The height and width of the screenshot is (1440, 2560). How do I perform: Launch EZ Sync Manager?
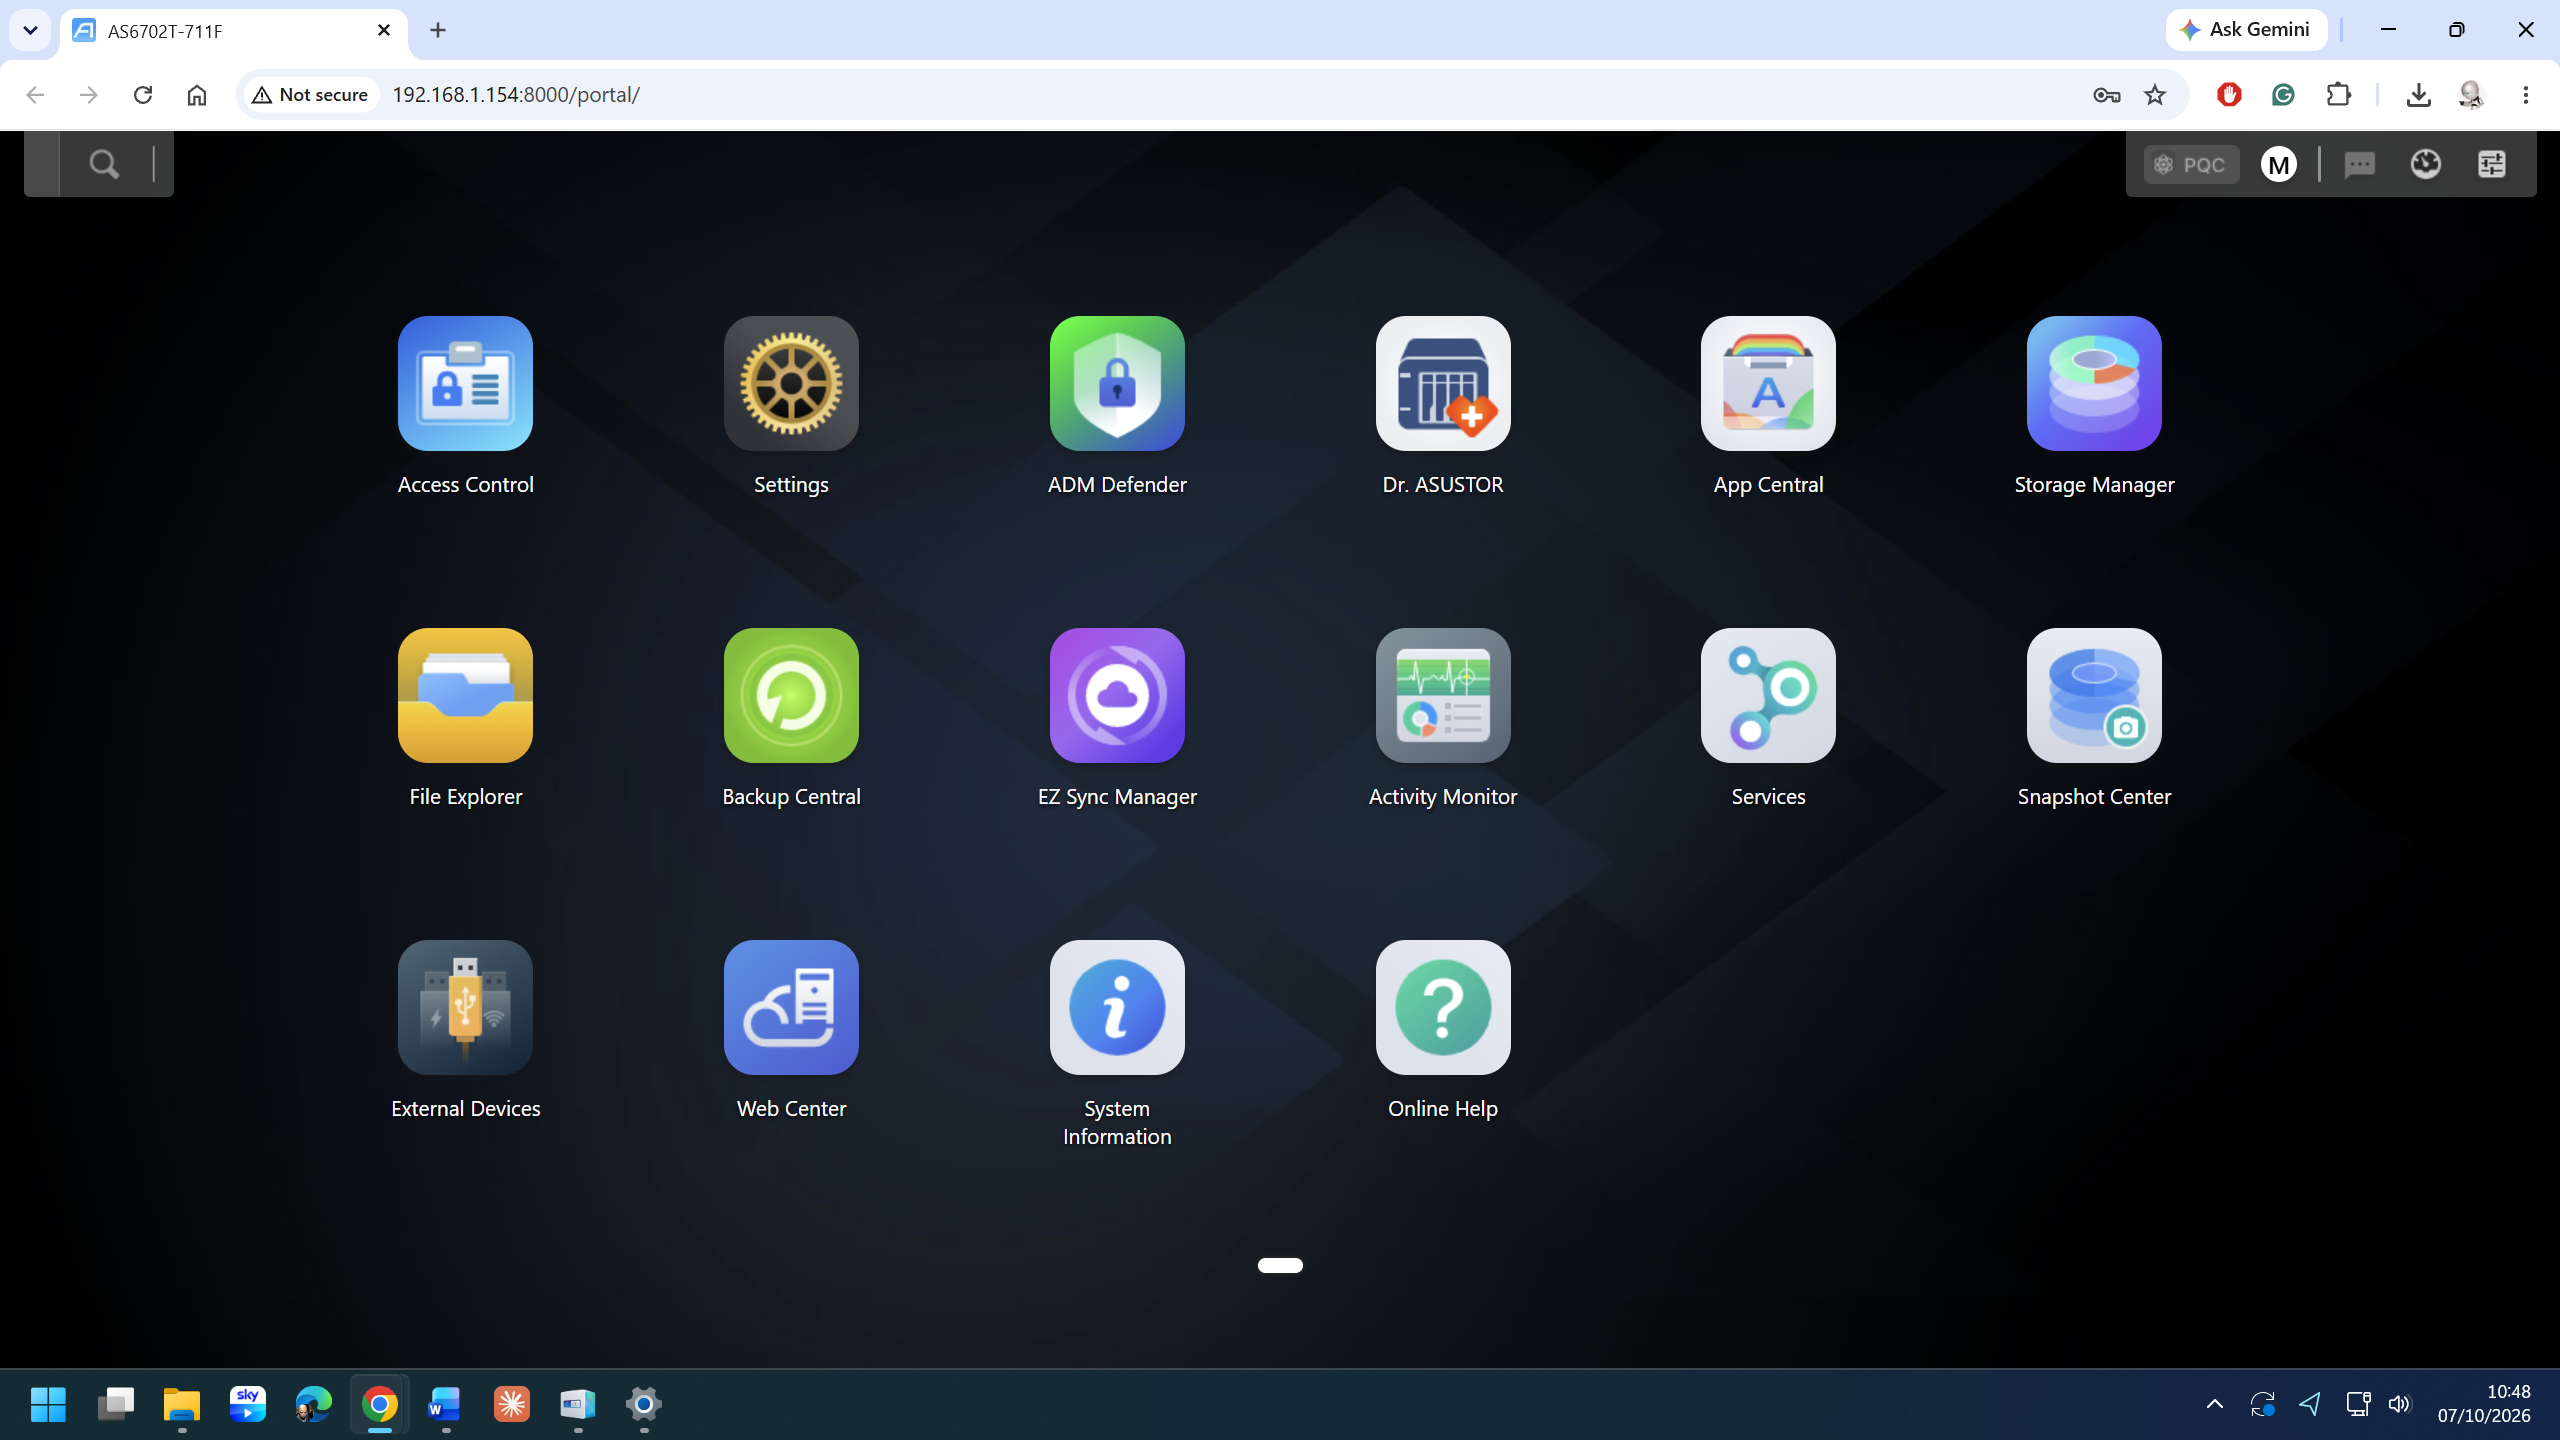coord(1117,695)
